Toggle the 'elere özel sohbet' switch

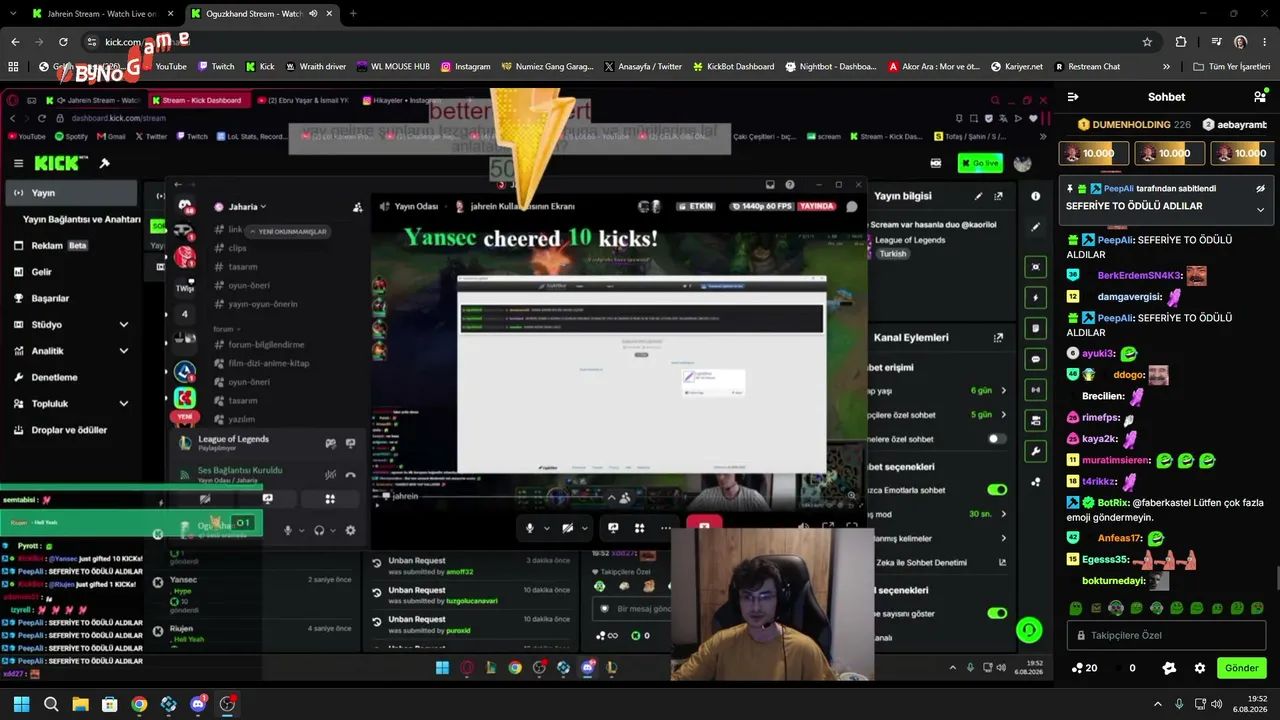996,439
